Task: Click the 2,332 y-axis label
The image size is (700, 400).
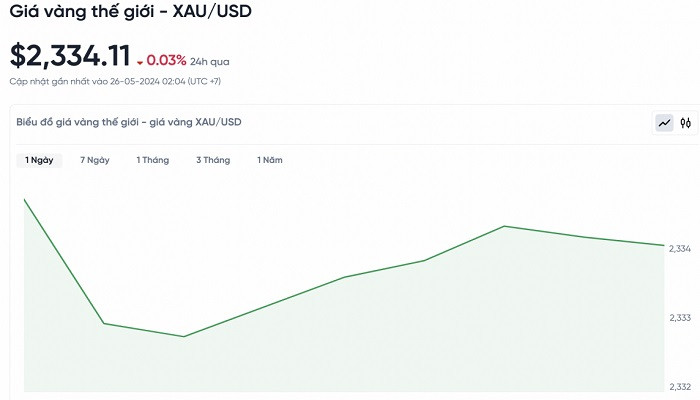Action: (680, 387)
